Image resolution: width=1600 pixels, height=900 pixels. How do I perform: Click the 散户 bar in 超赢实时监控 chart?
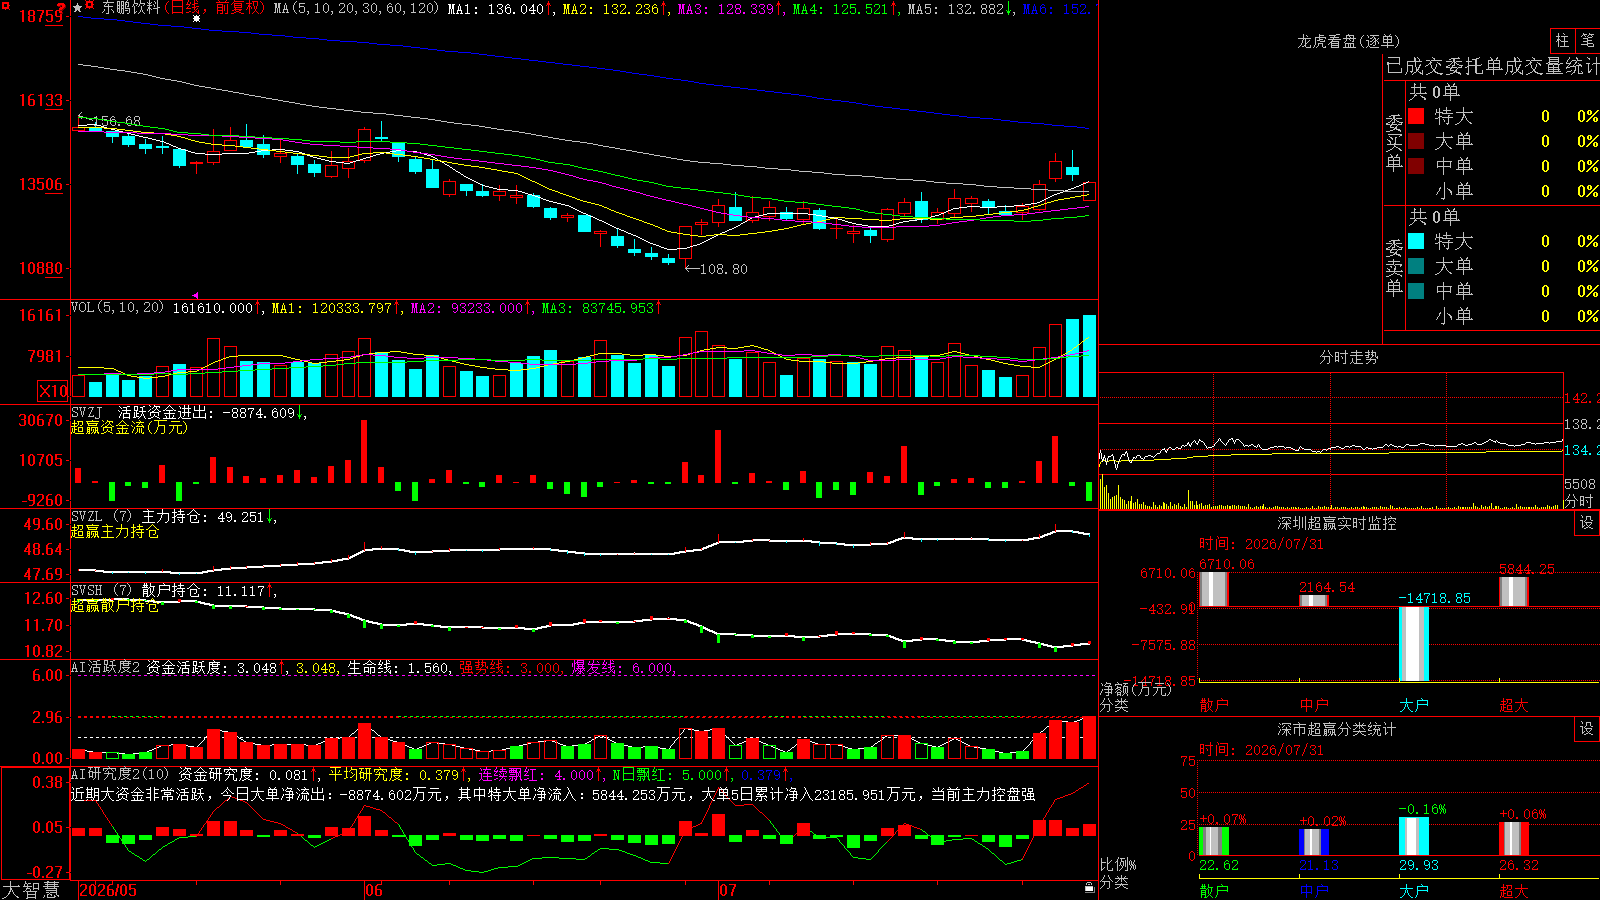pyautogui.click(x=1214, y=589)
